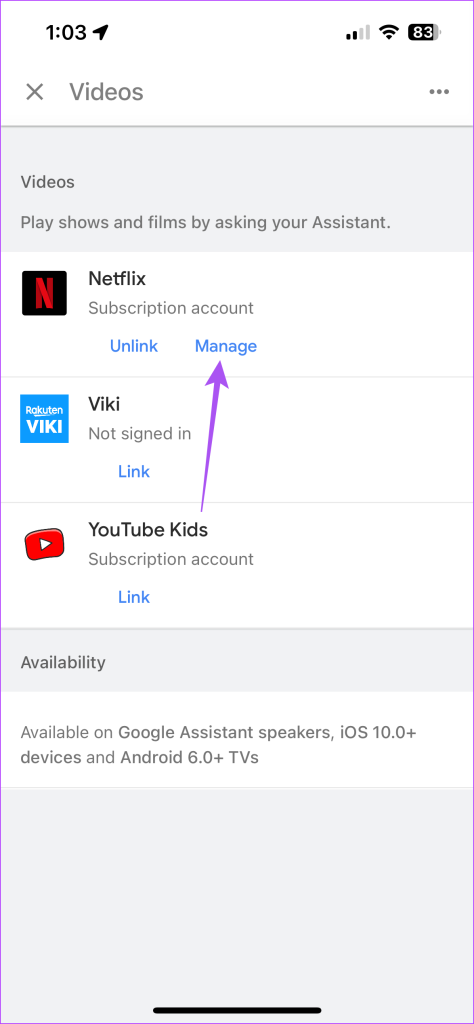Open Manage for Netflix

pos(226,346)
